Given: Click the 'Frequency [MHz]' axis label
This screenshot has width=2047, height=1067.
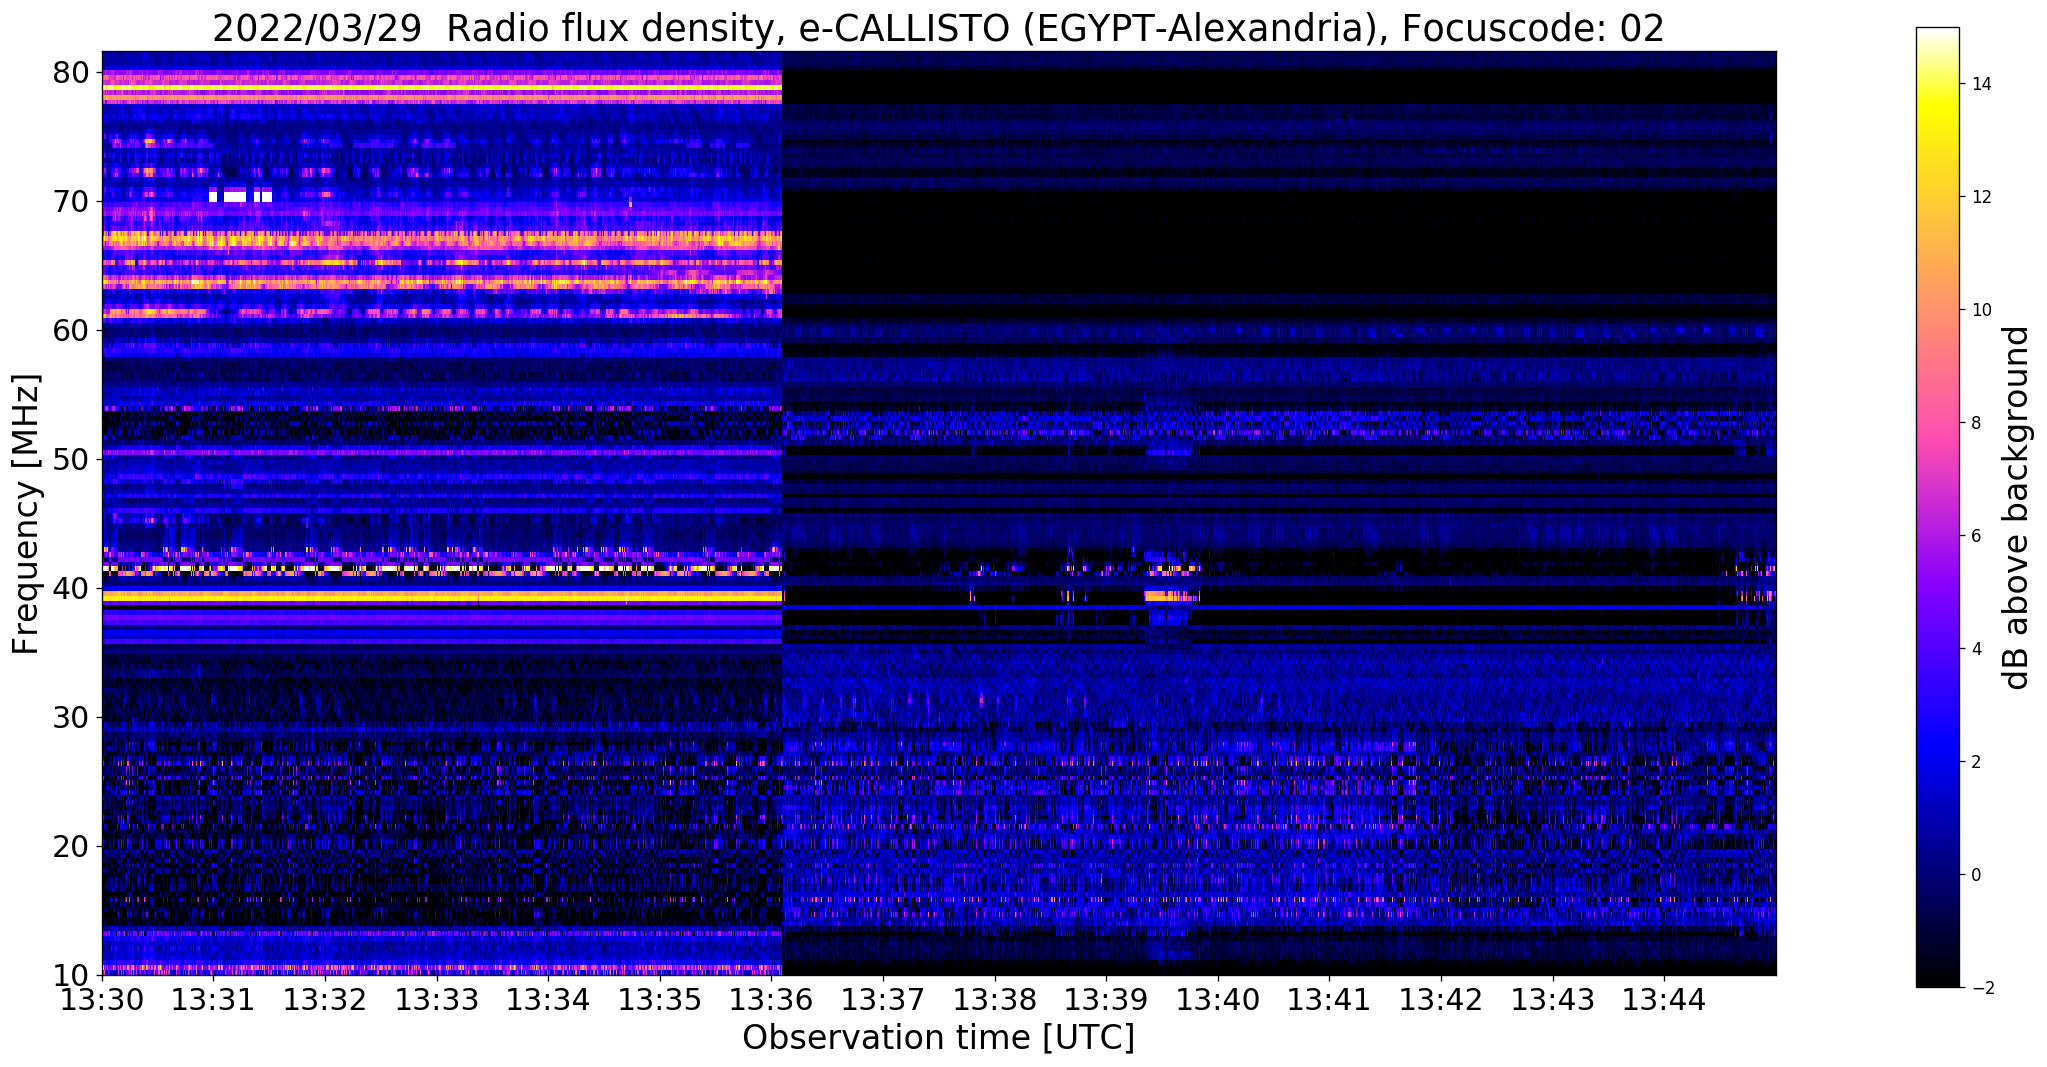Looking at the screenshot, I should point(26,514).
